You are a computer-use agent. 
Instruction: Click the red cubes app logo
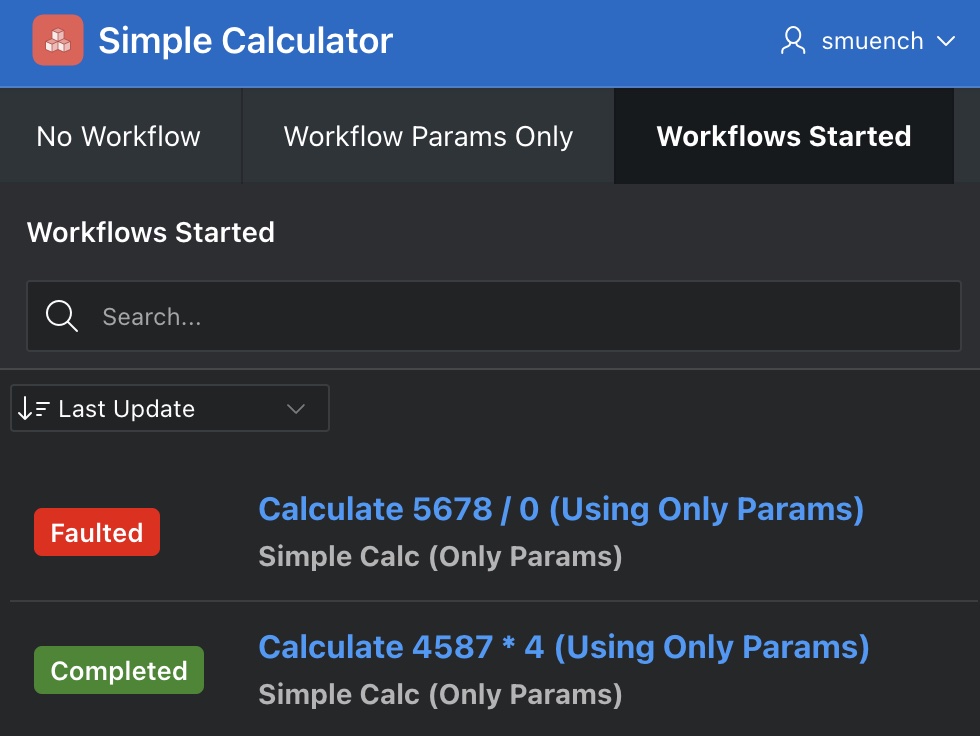pyautogui.click(x=58, y=41)
